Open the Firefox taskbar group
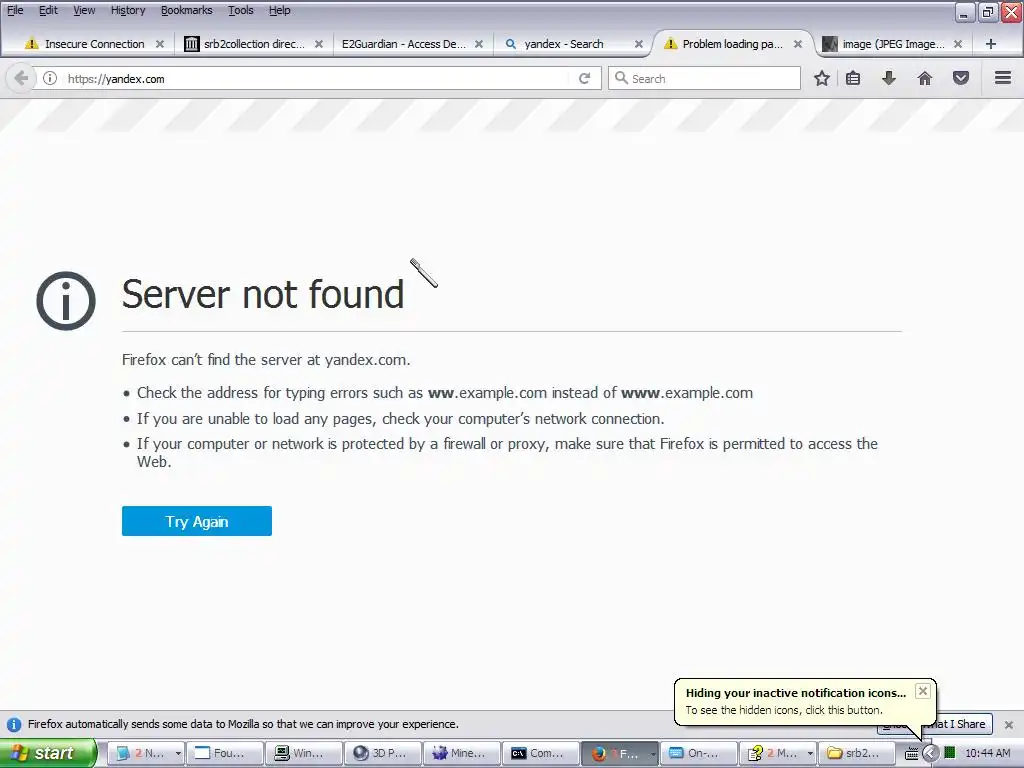 [620, 753]
